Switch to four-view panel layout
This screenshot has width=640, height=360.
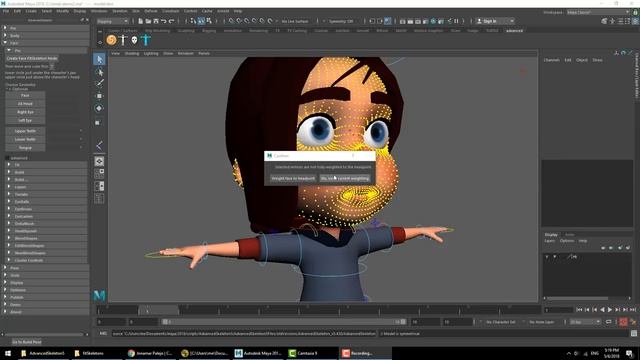[x=99, y=173]
